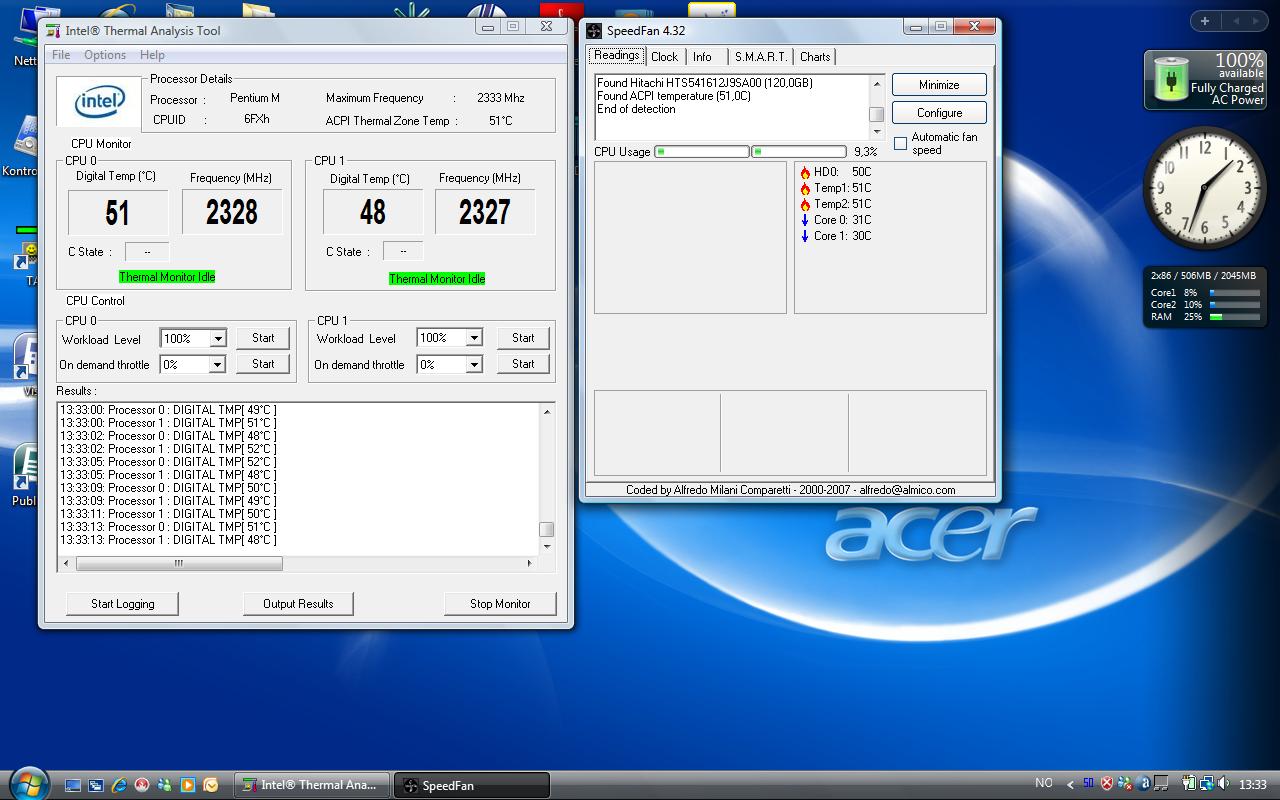This screenshot has width=1280, height=800.
Task: Click Stop Monitor button
Action: click(500, 604)
